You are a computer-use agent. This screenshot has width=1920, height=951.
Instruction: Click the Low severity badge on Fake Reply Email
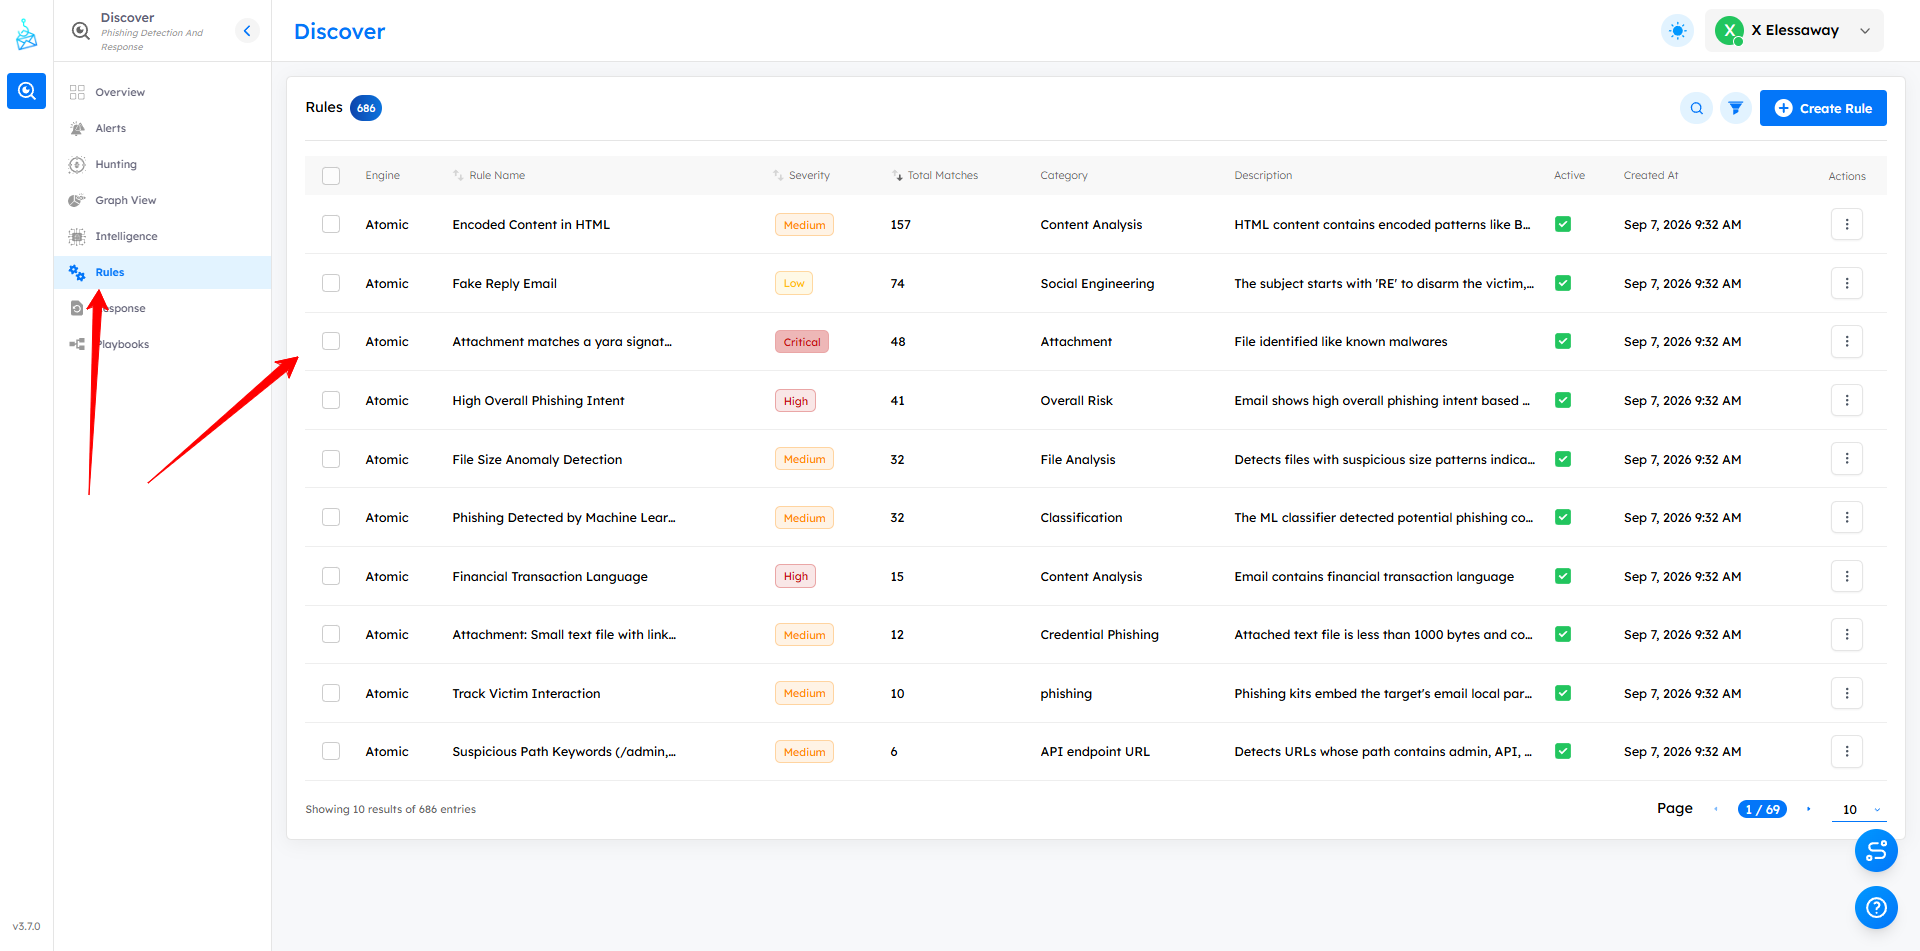794,283
